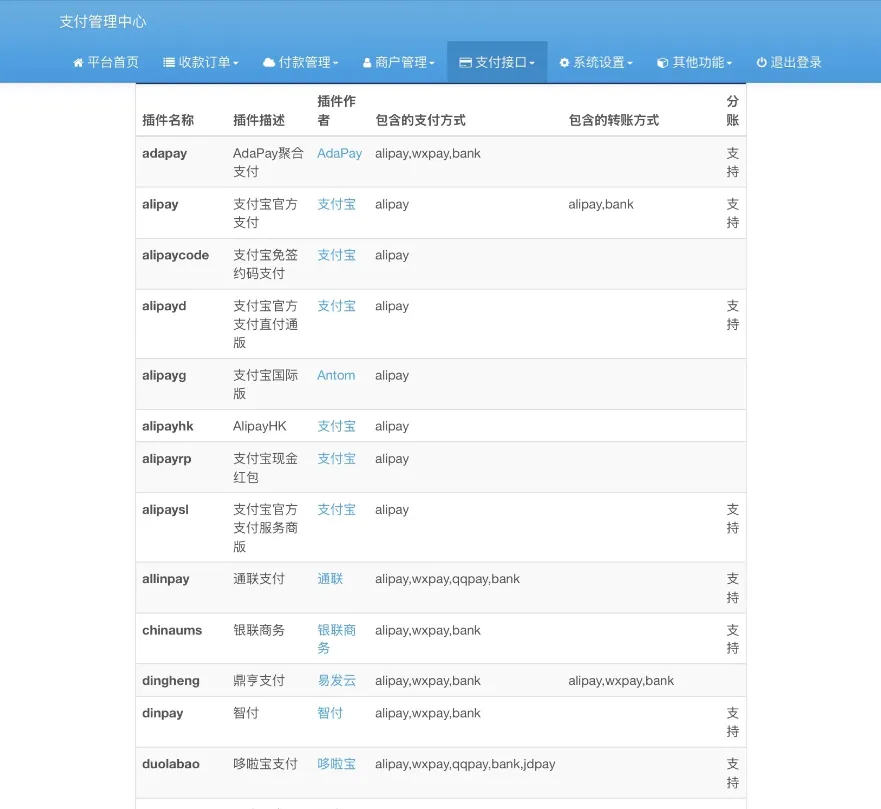Viewport: 881px width, 809px height.
Task: Click the power icon beside 退出登录
Action: 761,62
